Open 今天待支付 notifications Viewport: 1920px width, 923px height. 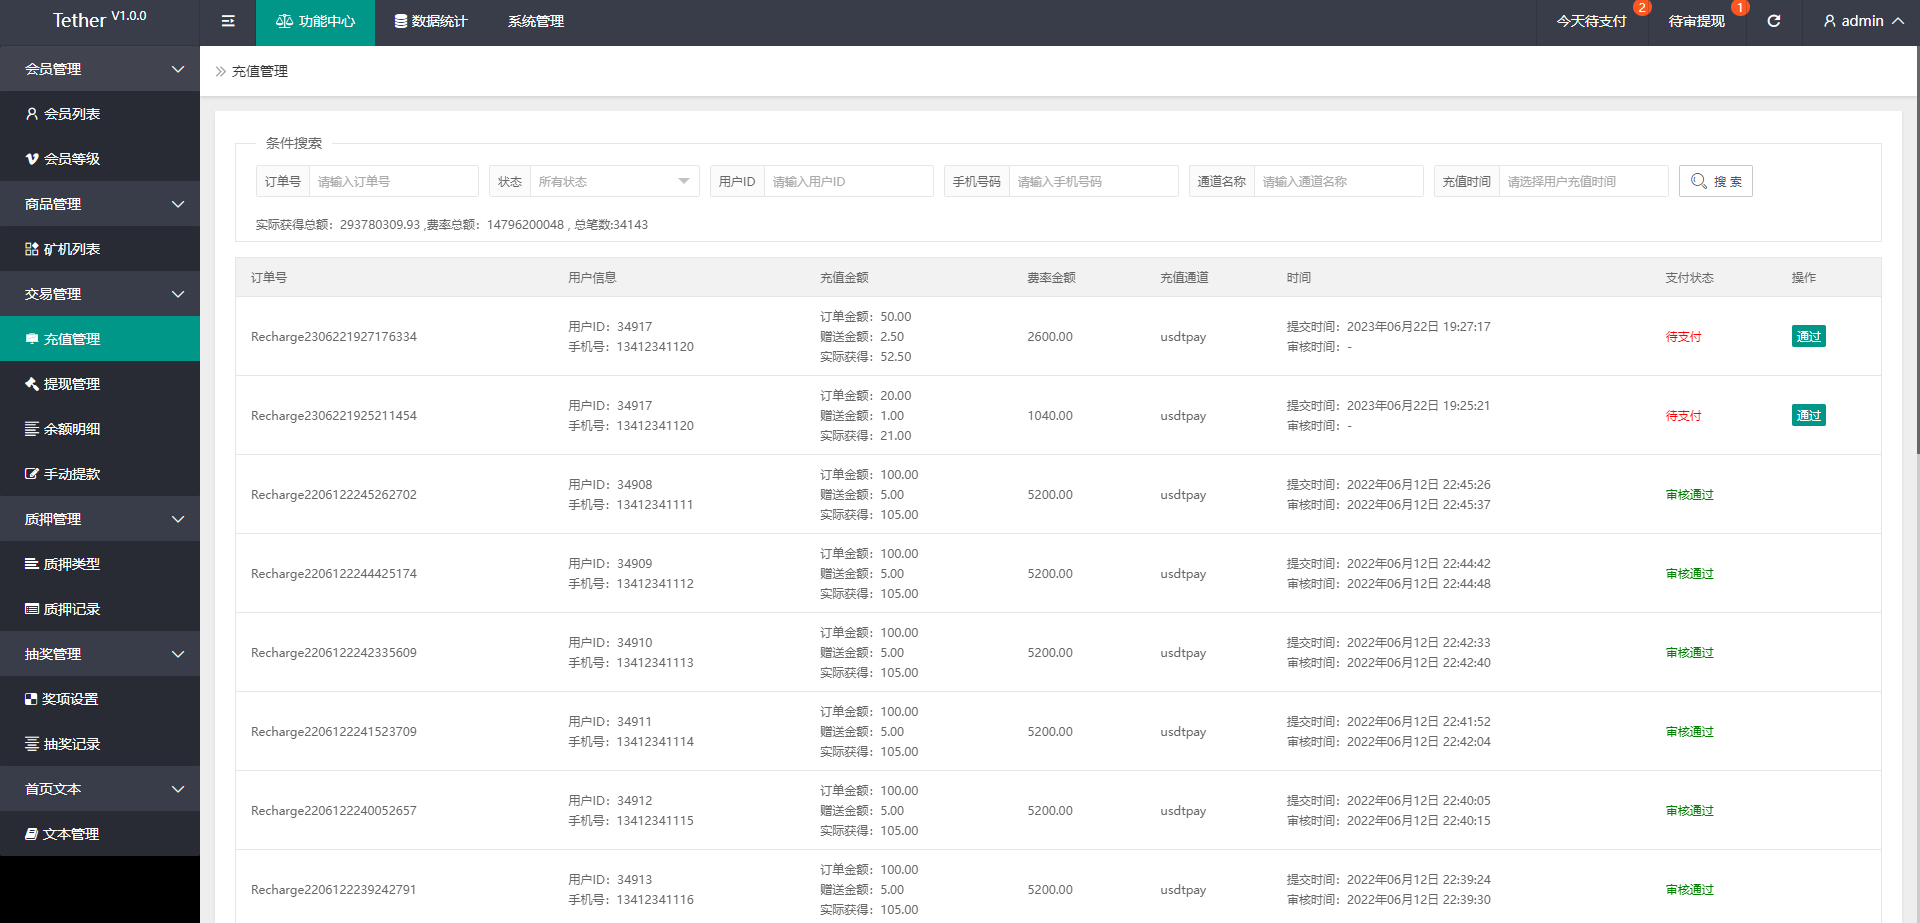click(1592, 21)
